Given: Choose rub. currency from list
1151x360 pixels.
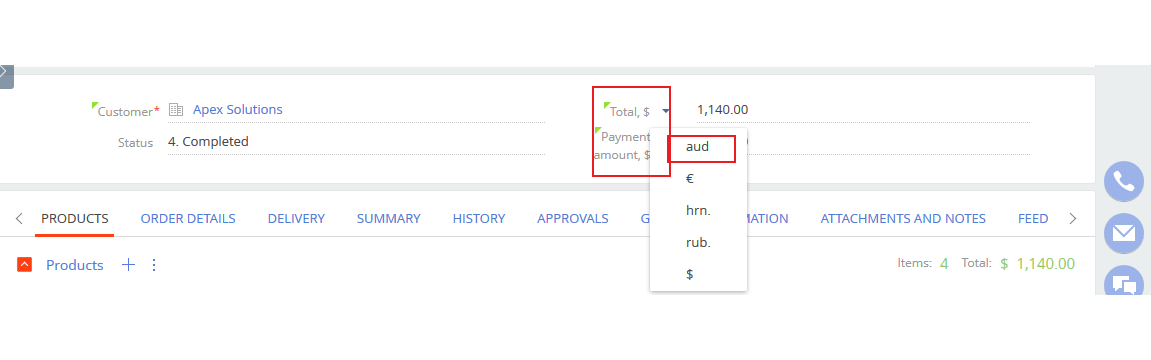Looking at the screenshot, I should (x=698, y=242).
